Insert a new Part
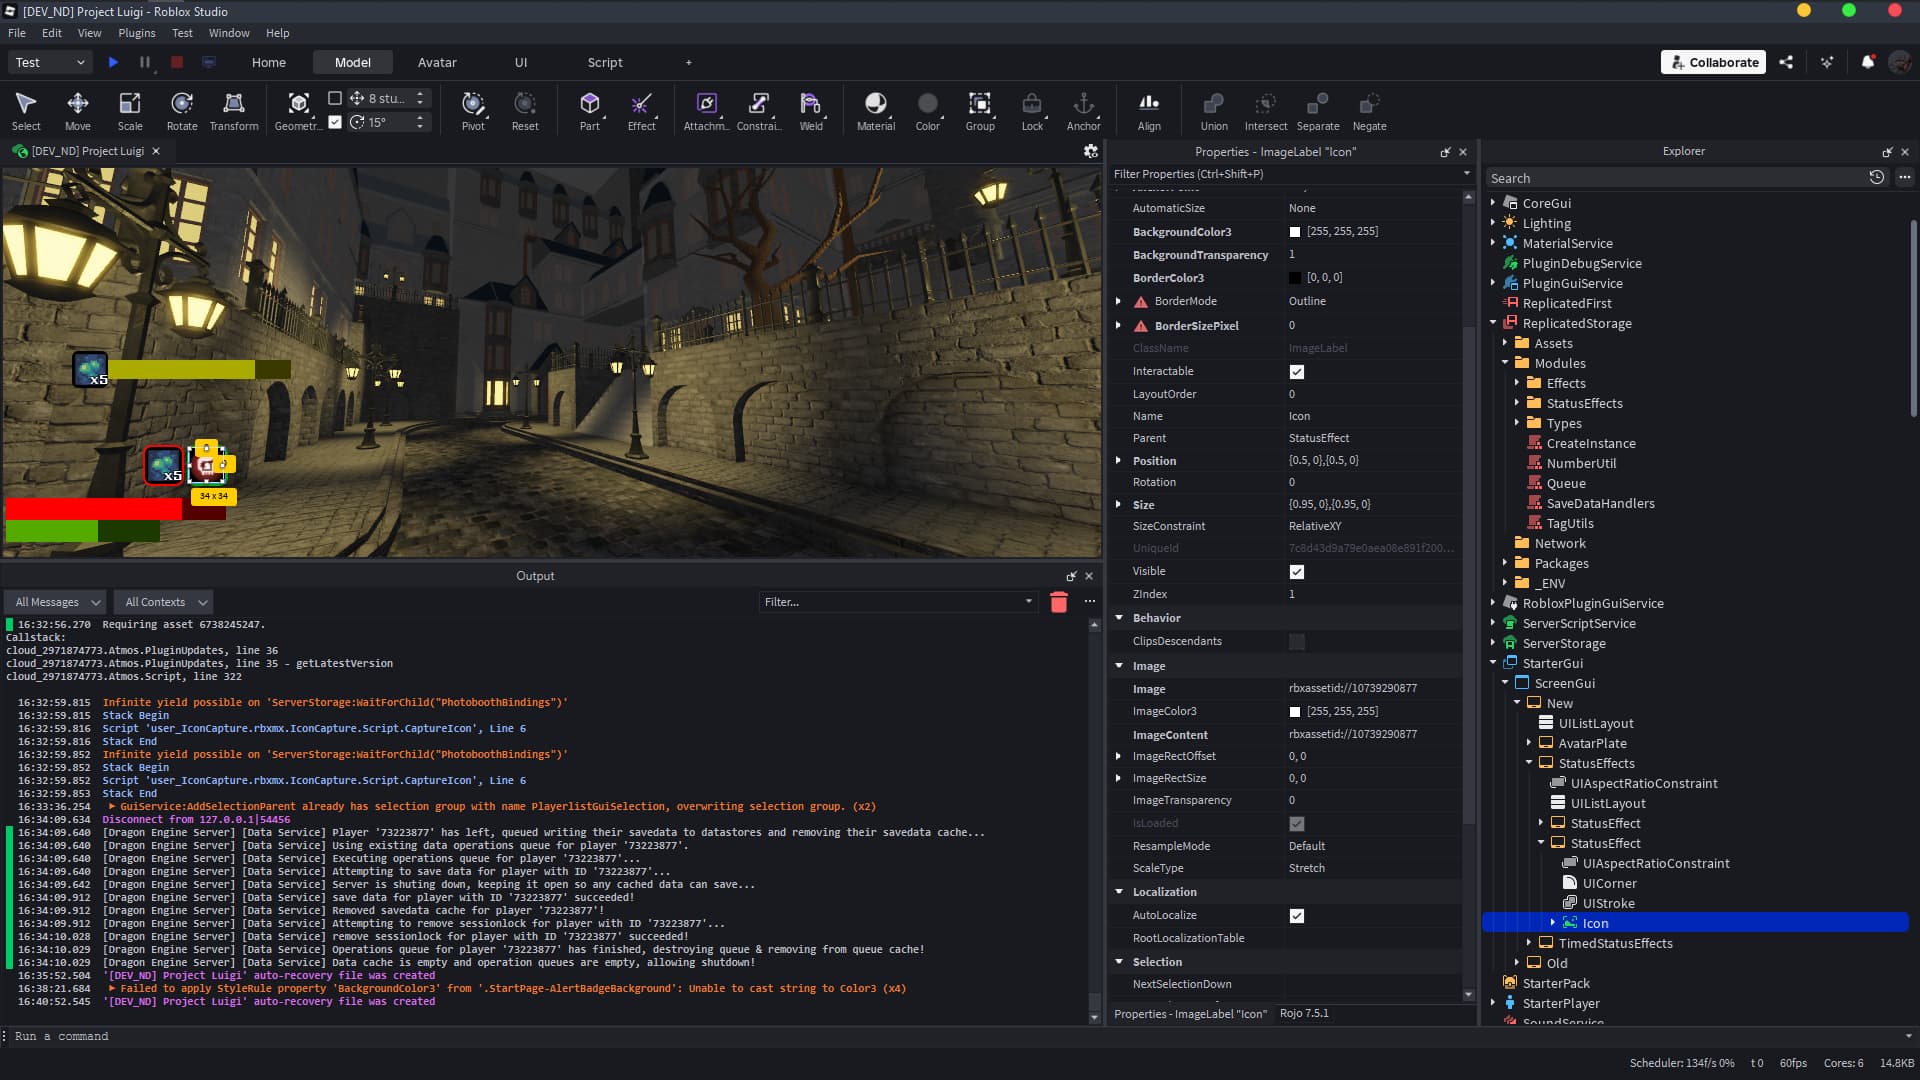 (590, 110)
